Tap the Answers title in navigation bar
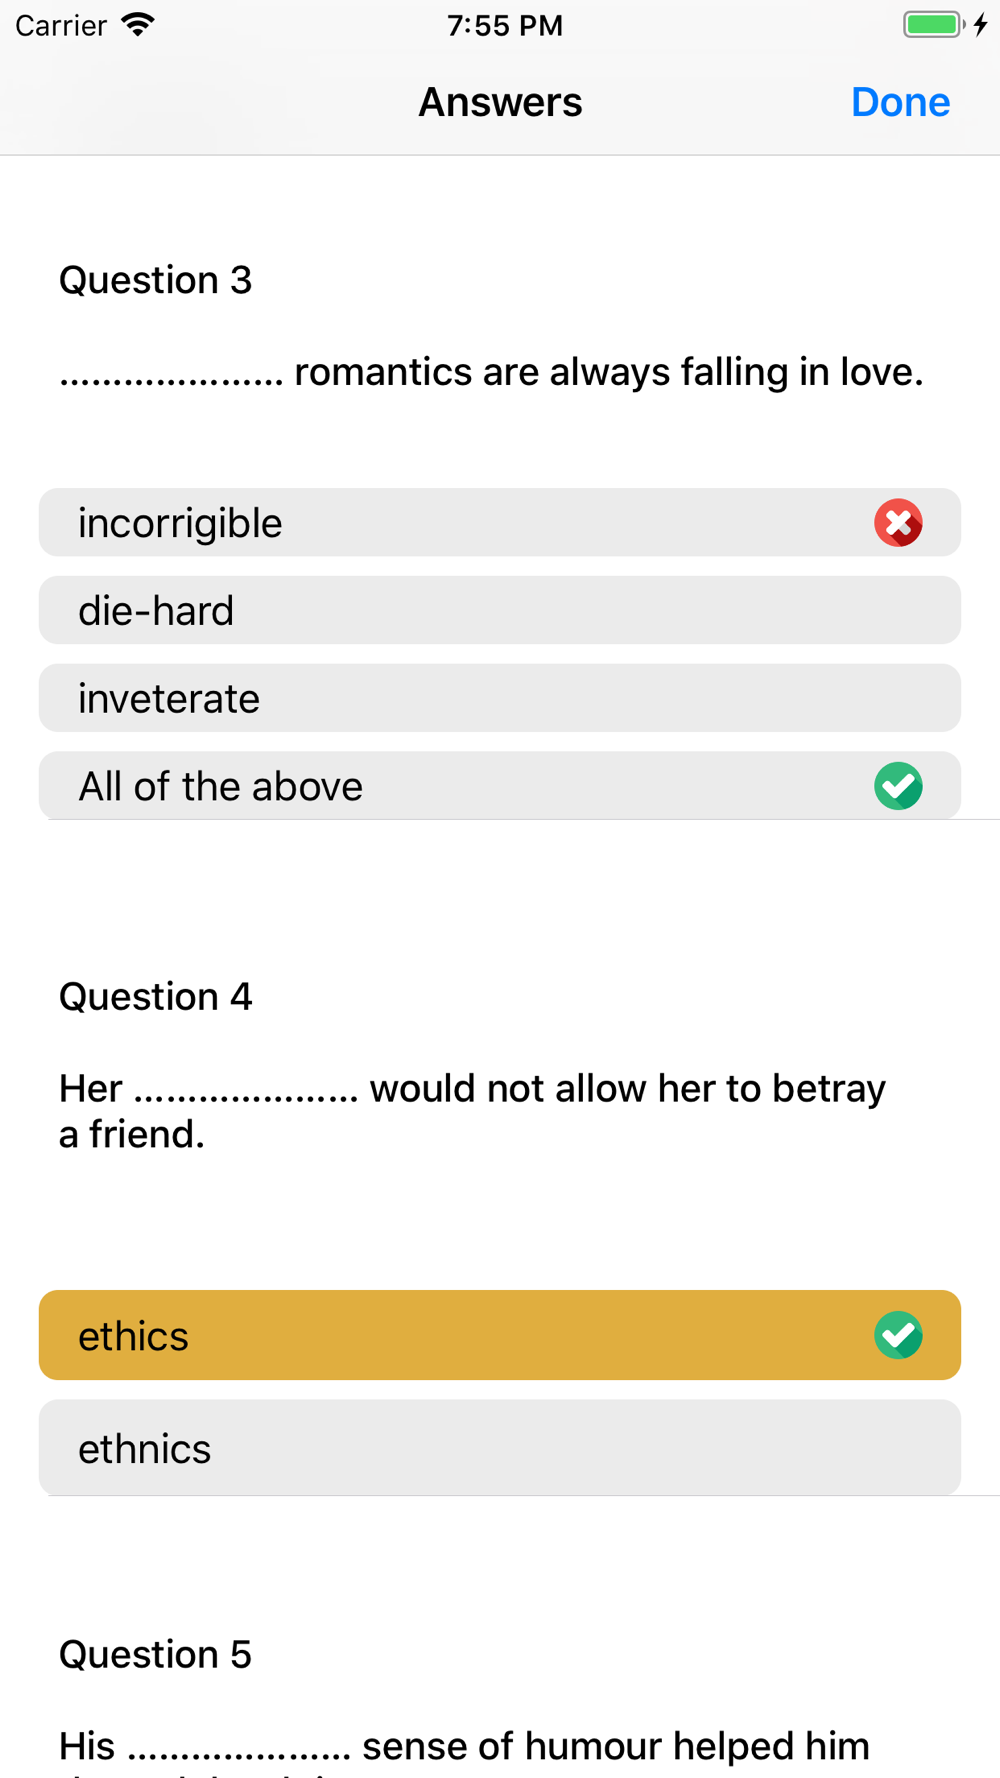 [500, 102]
